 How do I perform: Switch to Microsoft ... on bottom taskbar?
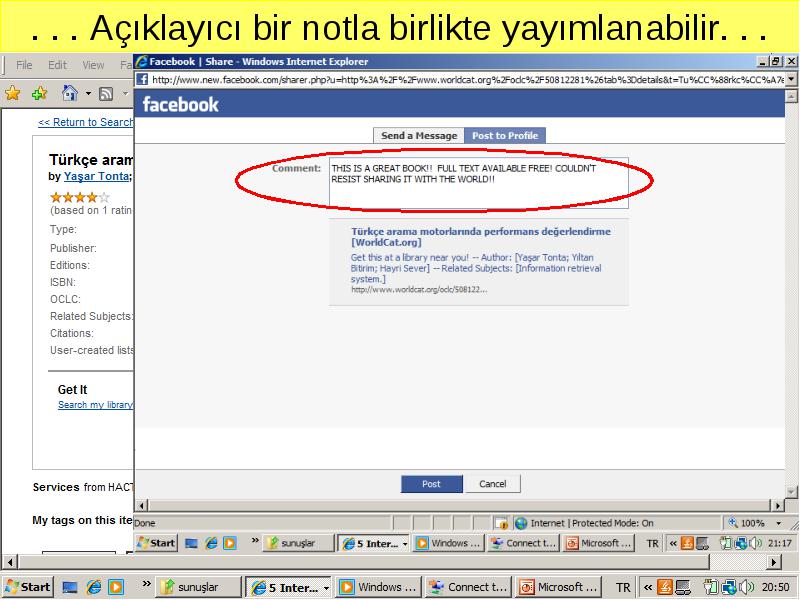558,587
